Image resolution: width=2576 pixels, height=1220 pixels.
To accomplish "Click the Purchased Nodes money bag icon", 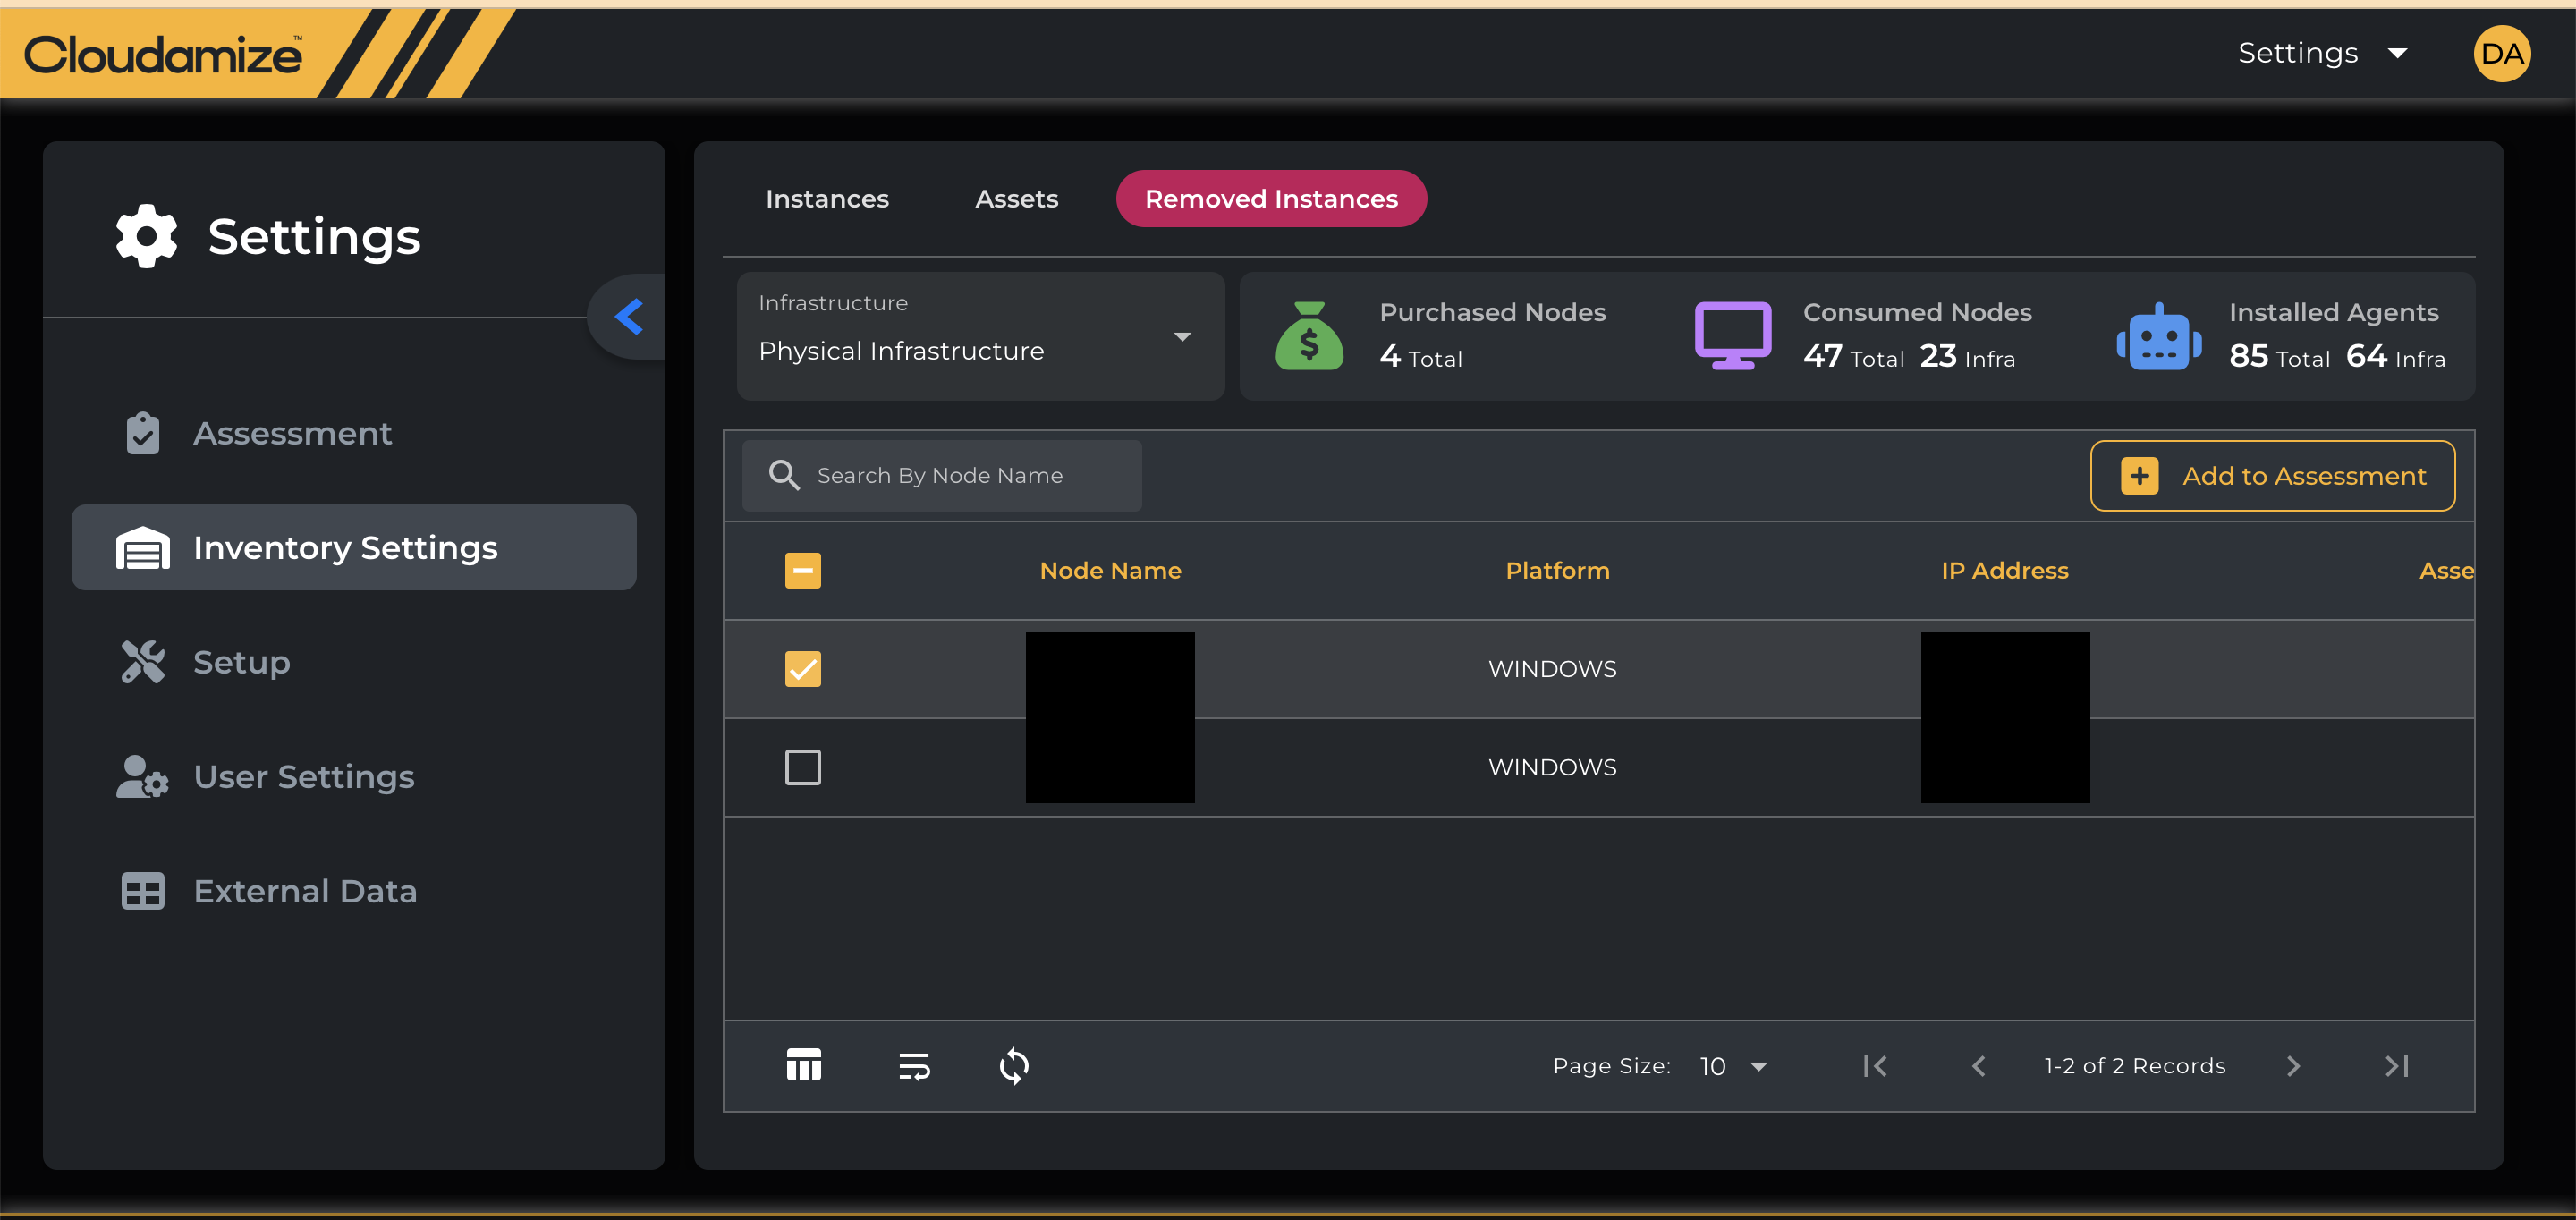I will click(1309, 336).
